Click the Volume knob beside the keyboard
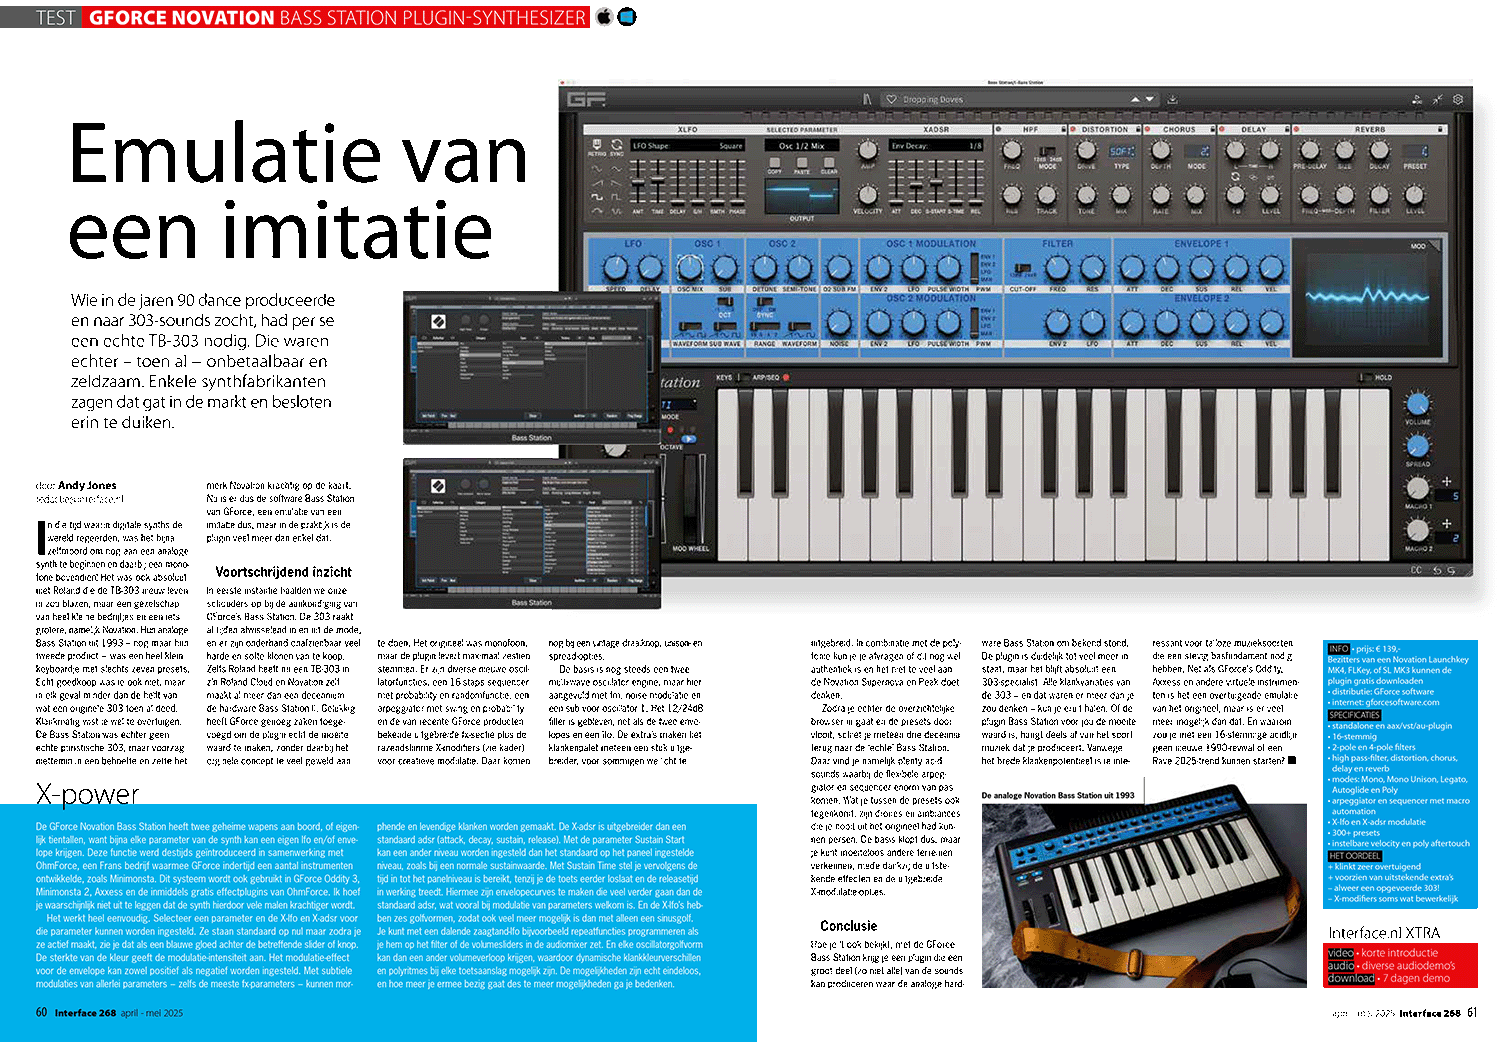 pyautogui.click(x=1417, y=404)
